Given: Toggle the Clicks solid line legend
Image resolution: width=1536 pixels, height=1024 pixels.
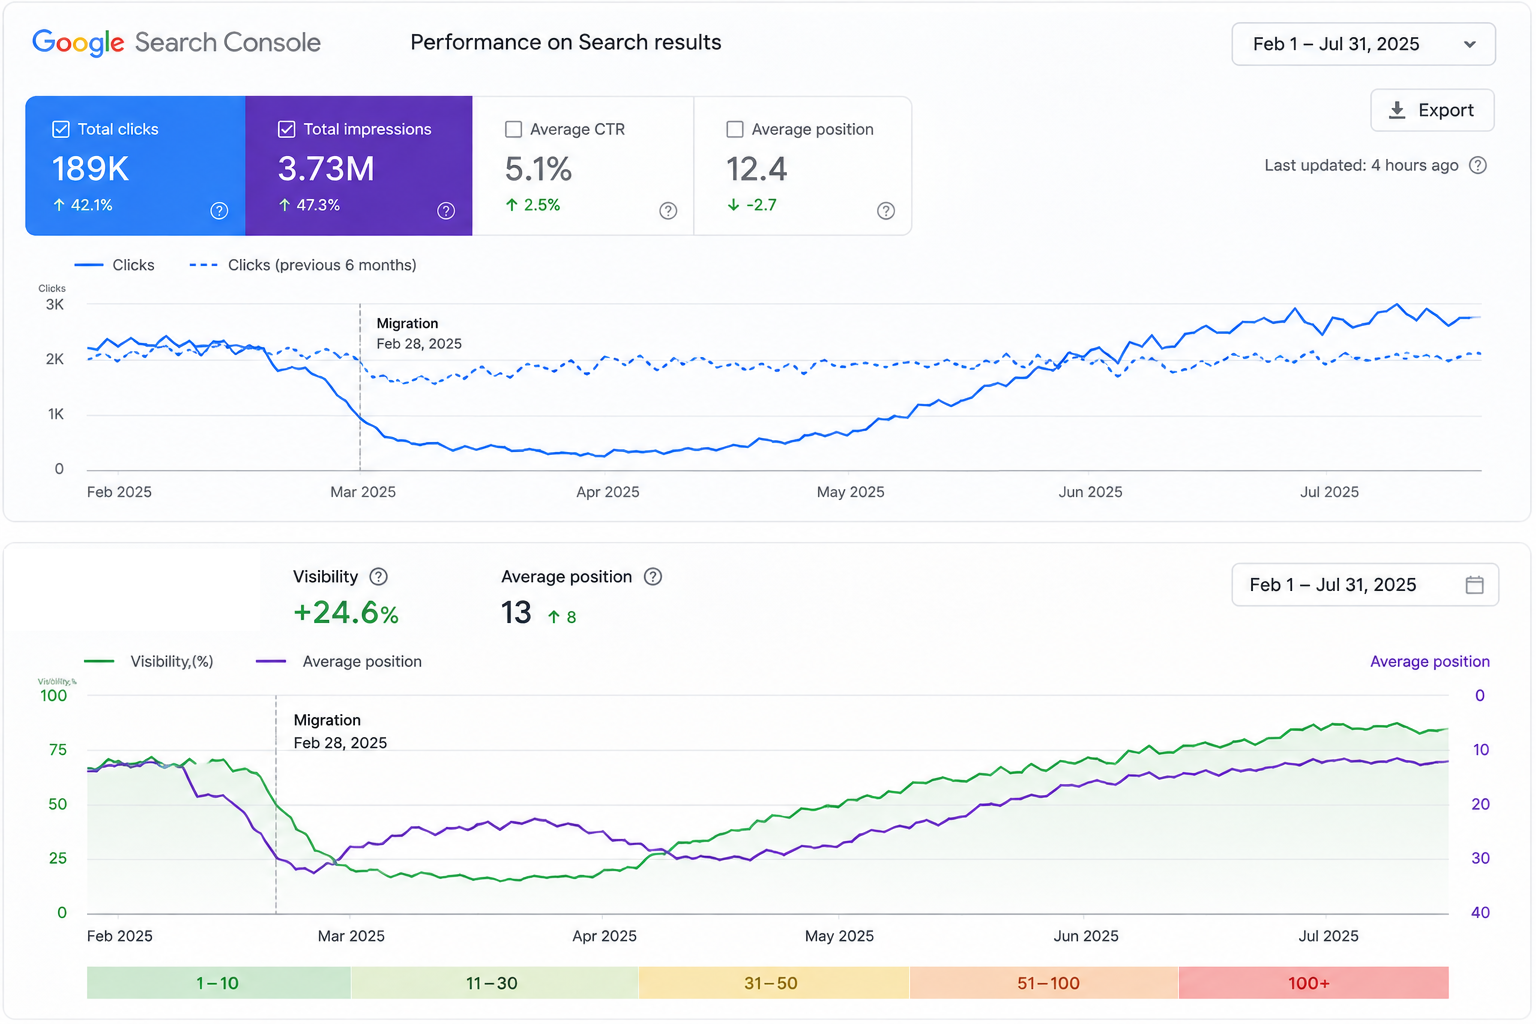Looking at the screenshot, I should point(114,265).
